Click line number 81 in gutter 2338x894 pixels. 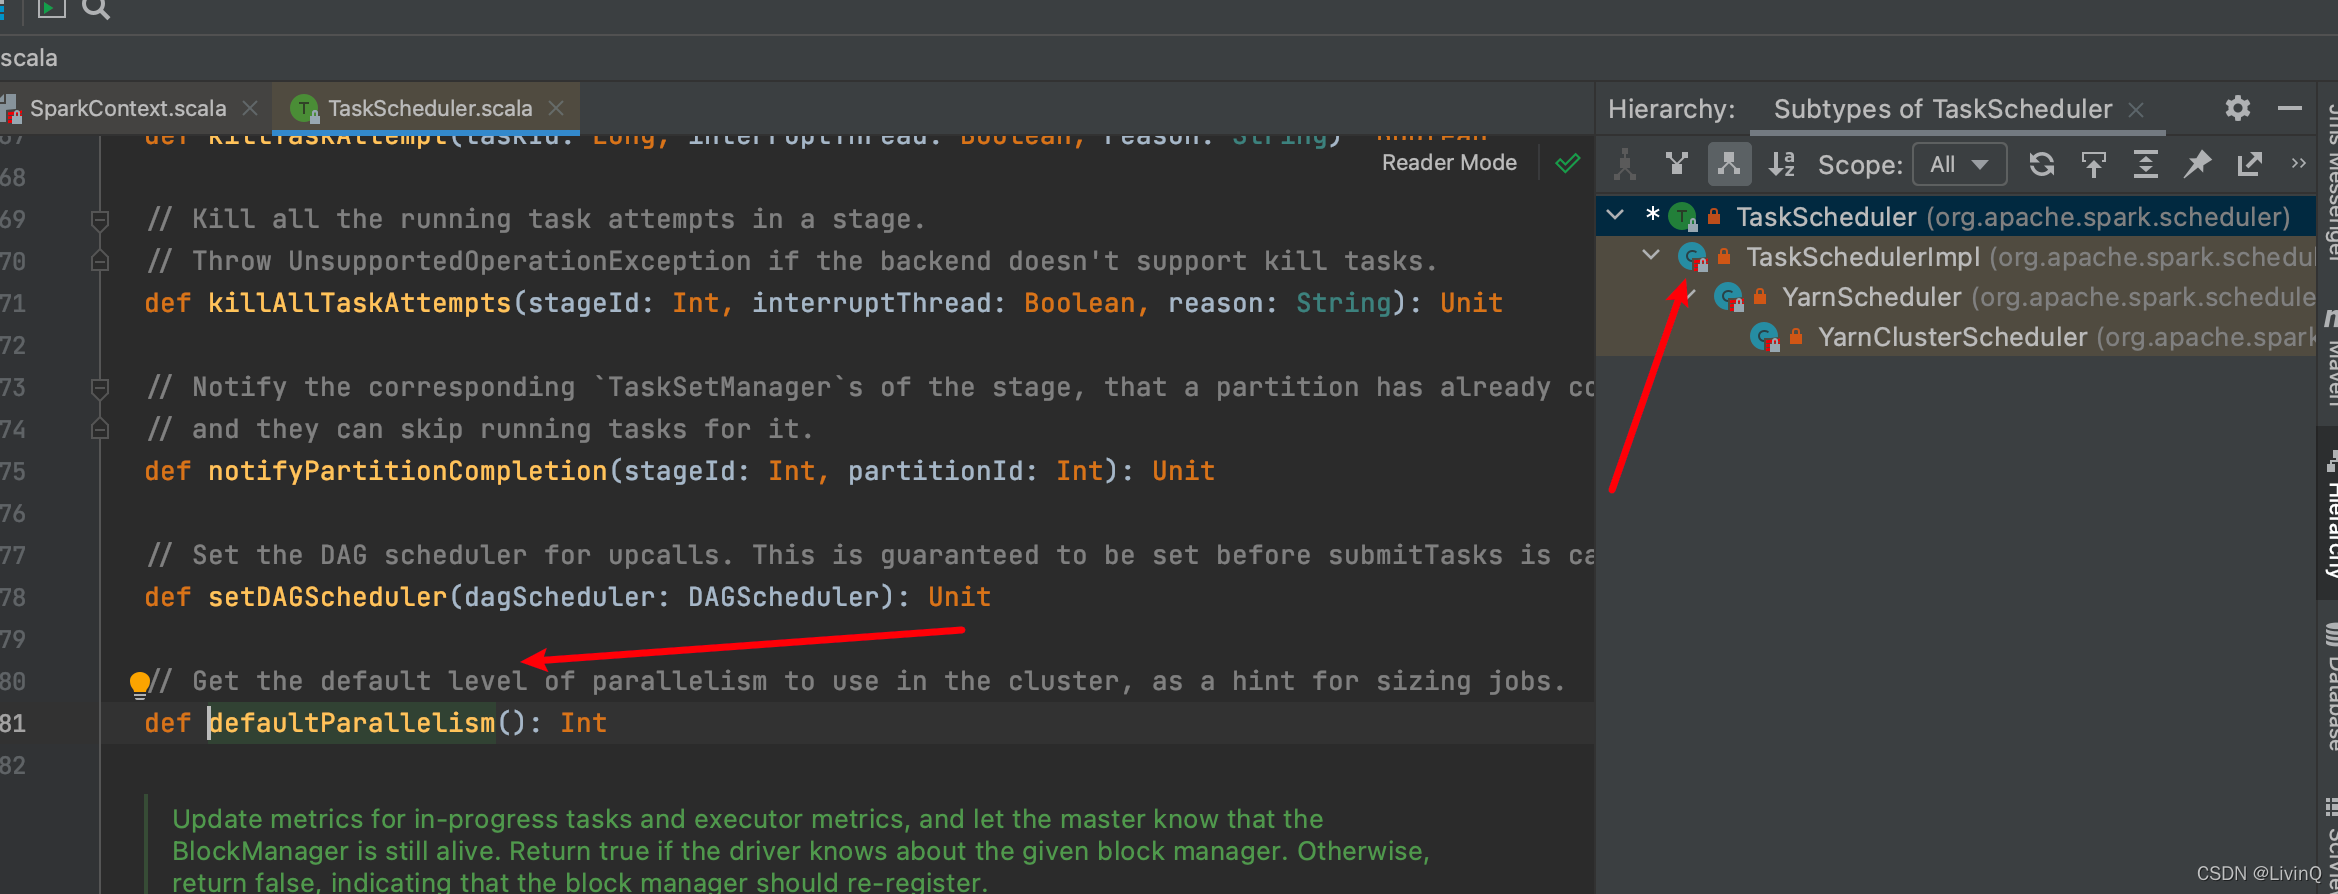point(13,723)
